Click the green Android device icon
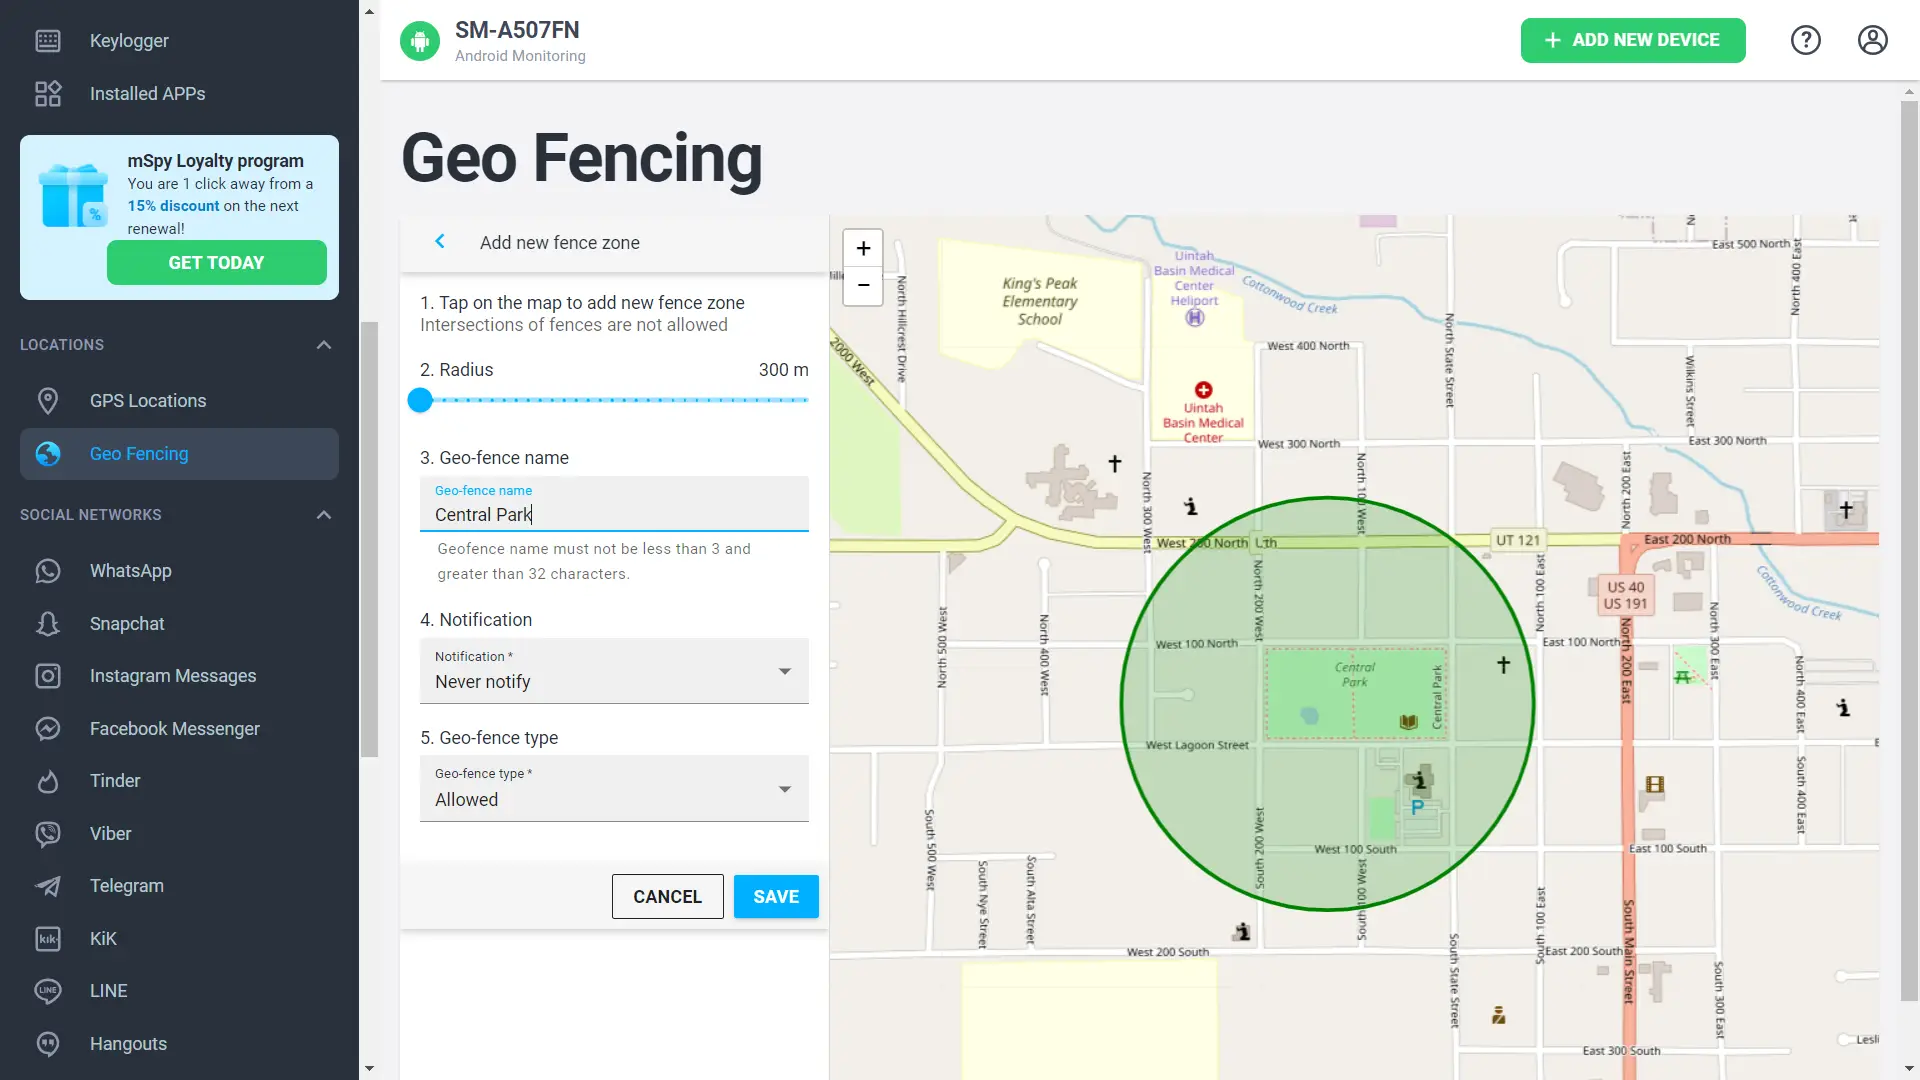The width and height of the screenshot is (1920, 1080). (x=420, y=41)
